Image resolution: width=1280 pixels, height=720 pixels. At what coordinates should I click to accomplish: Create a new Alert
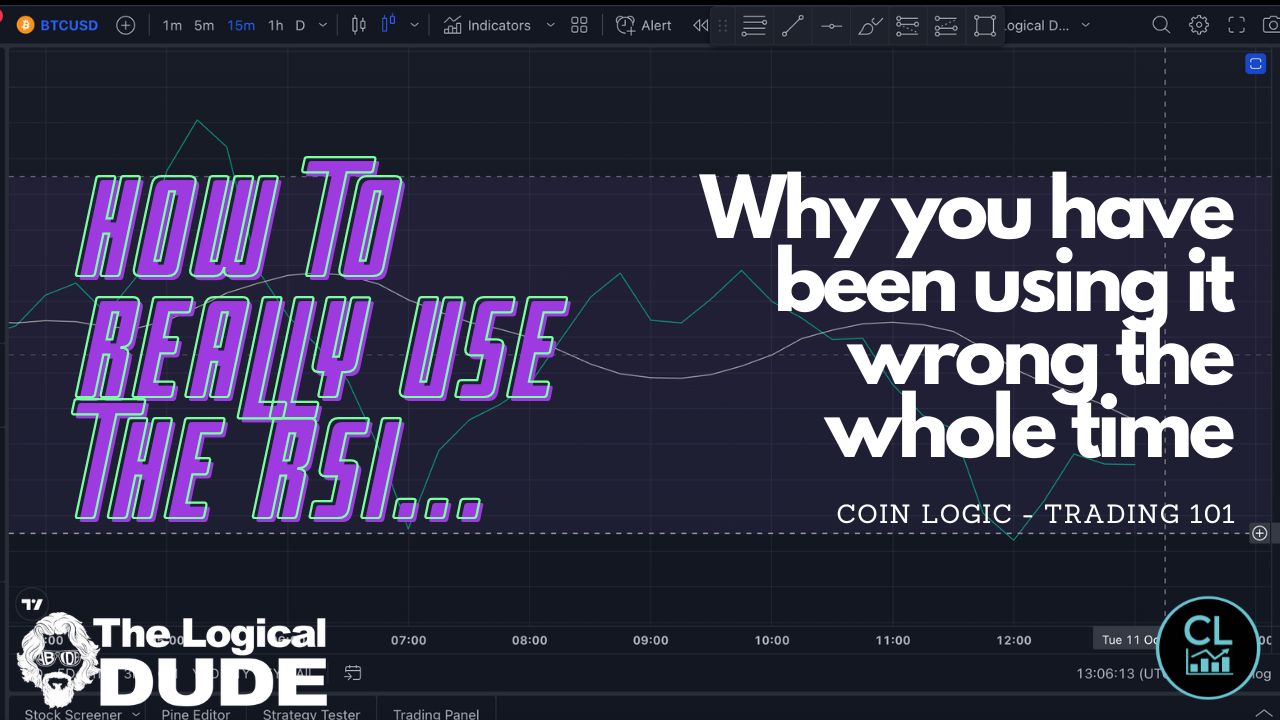[x=644, y=25]
